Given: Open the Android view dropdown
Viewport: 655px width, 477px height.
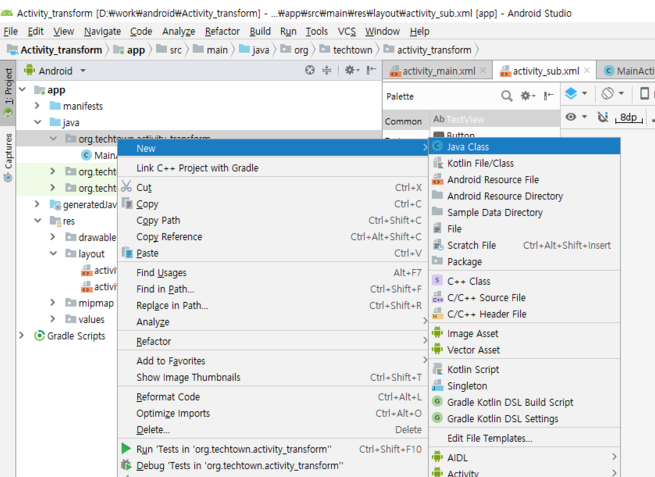Looking at the screenshot, I should (55, 71).
